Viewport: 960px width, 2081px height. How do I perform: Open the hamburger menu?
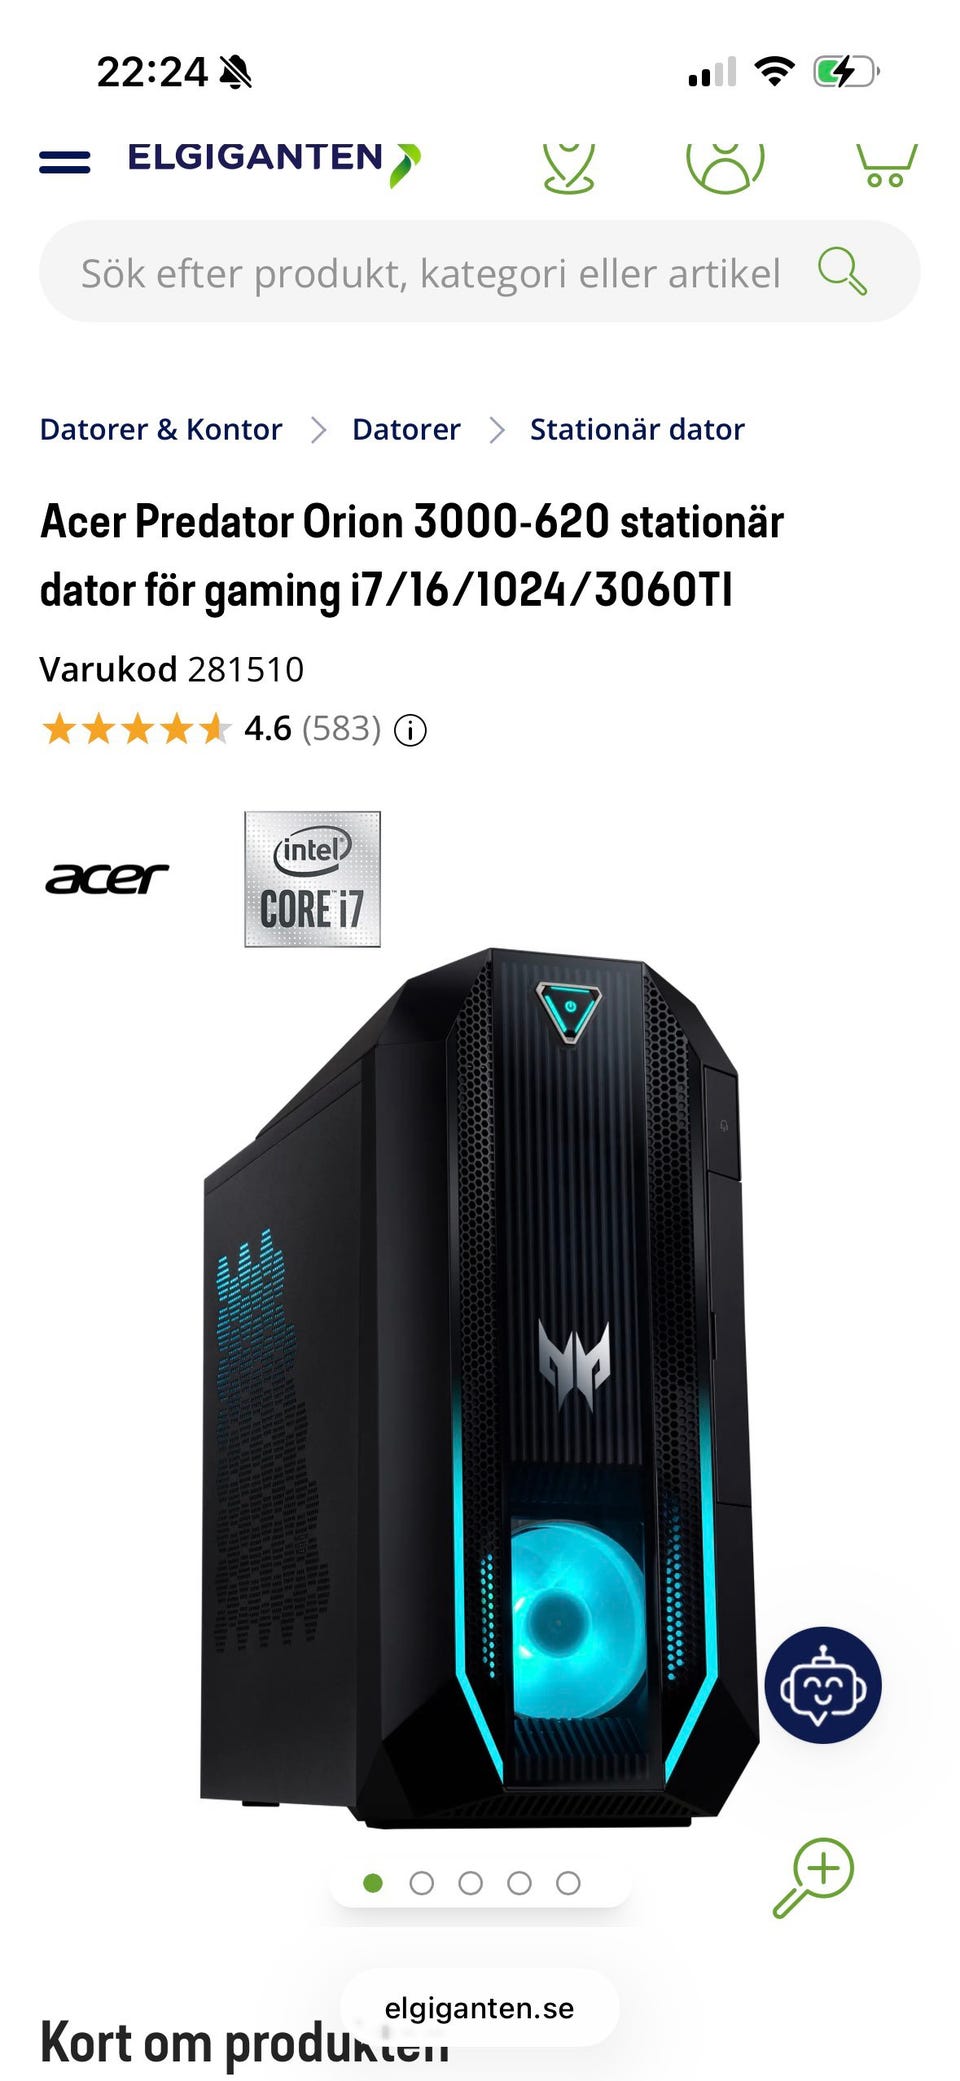pyautogui.click(x=64, y=161)
